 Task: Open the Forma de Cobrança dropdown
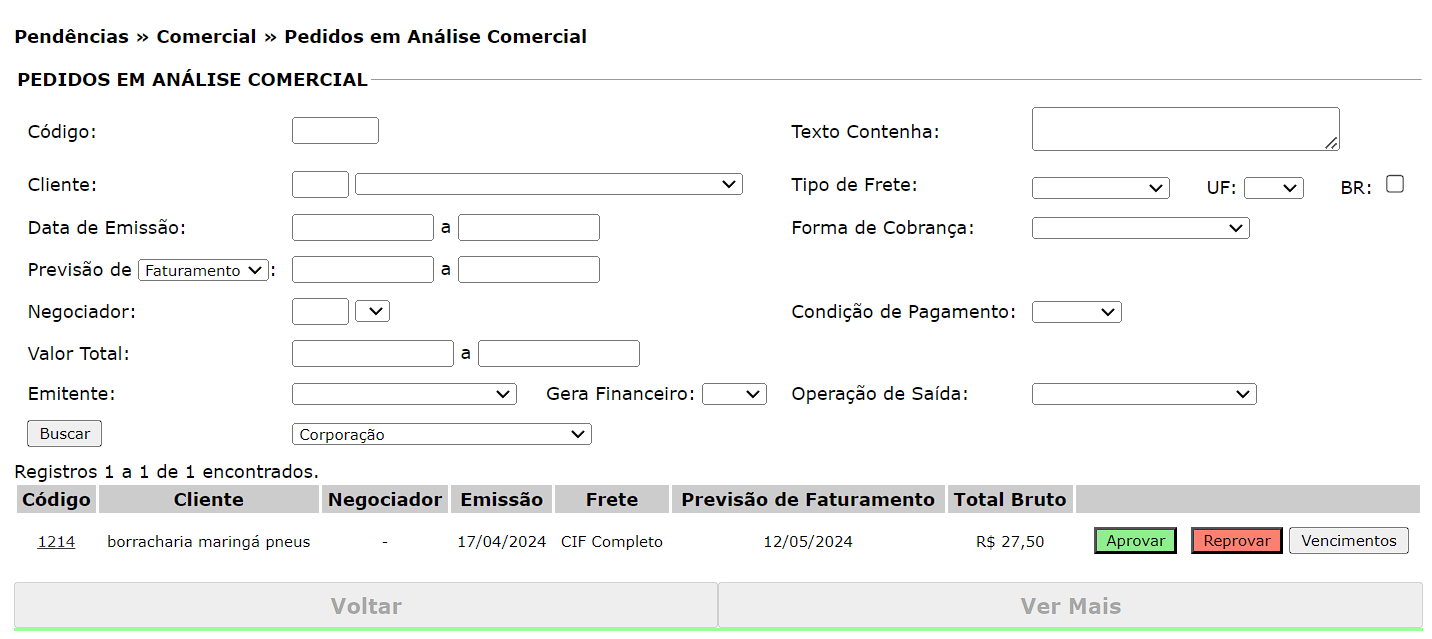(x=1140, y=229)
